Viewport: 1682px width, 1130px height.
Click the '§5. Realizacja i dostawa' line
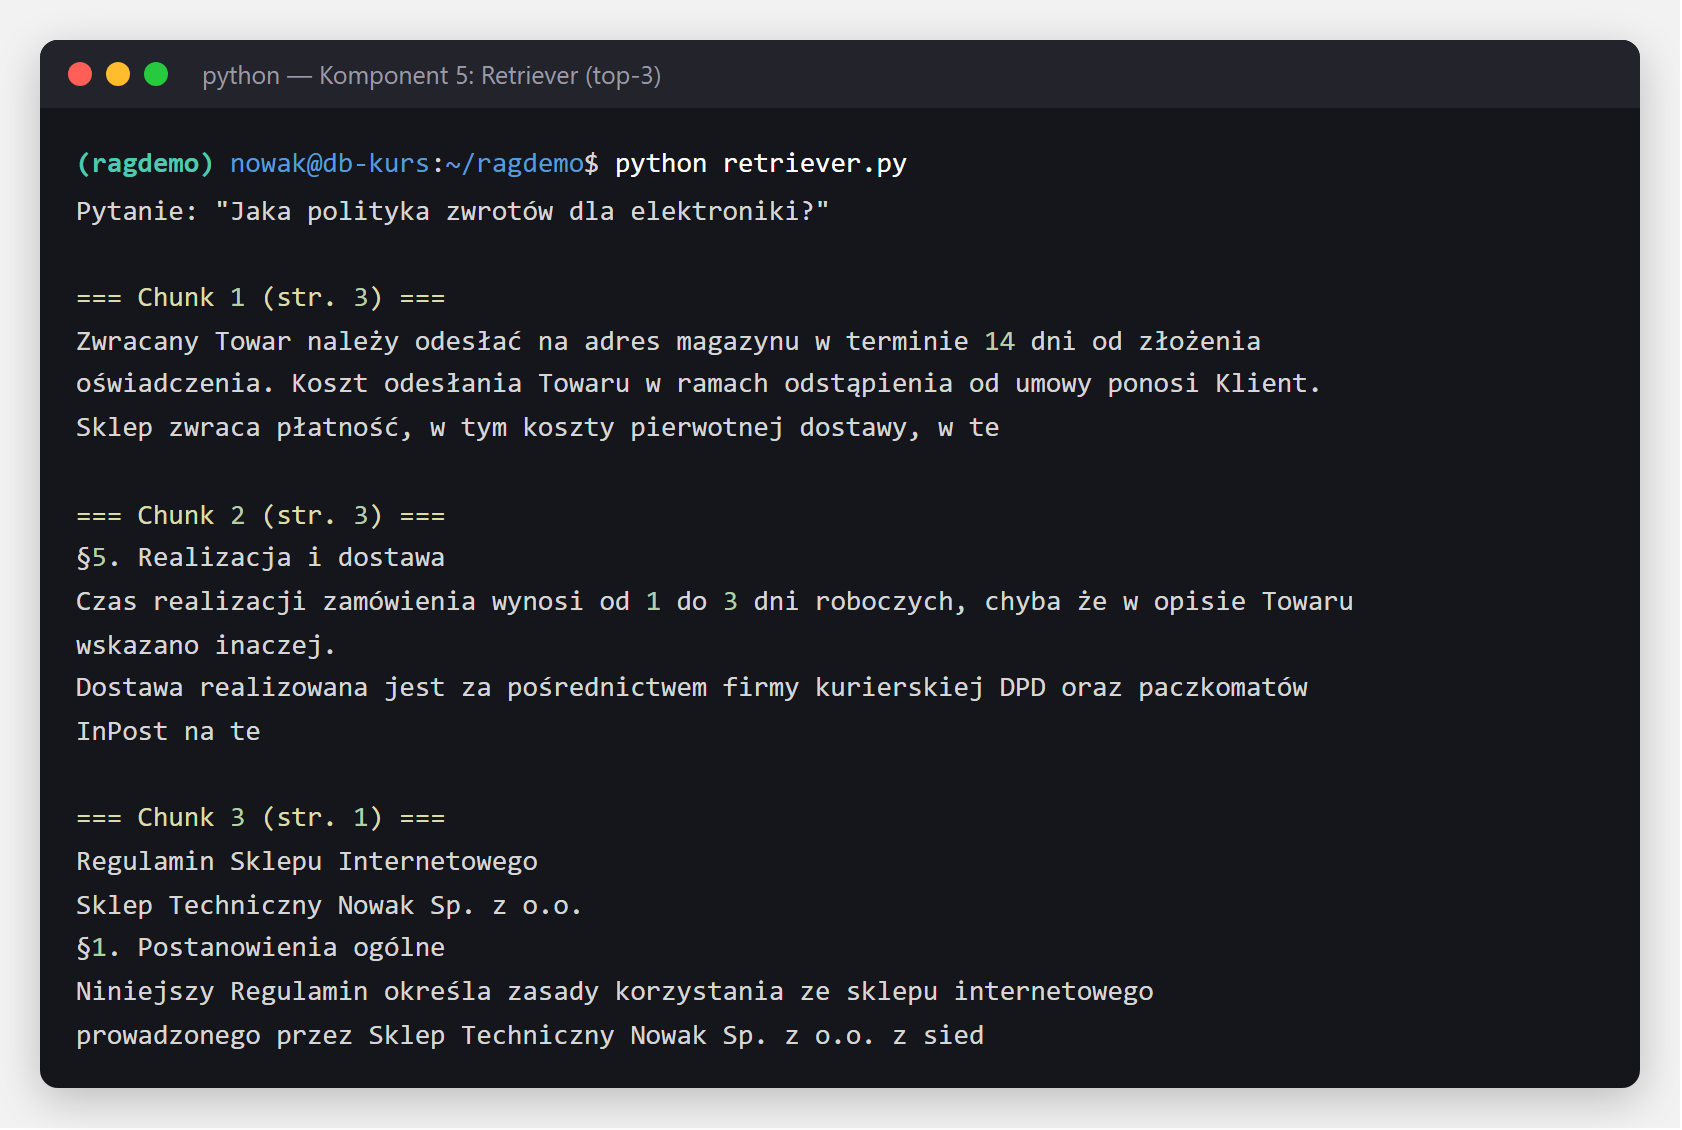(x=261, y=557)
